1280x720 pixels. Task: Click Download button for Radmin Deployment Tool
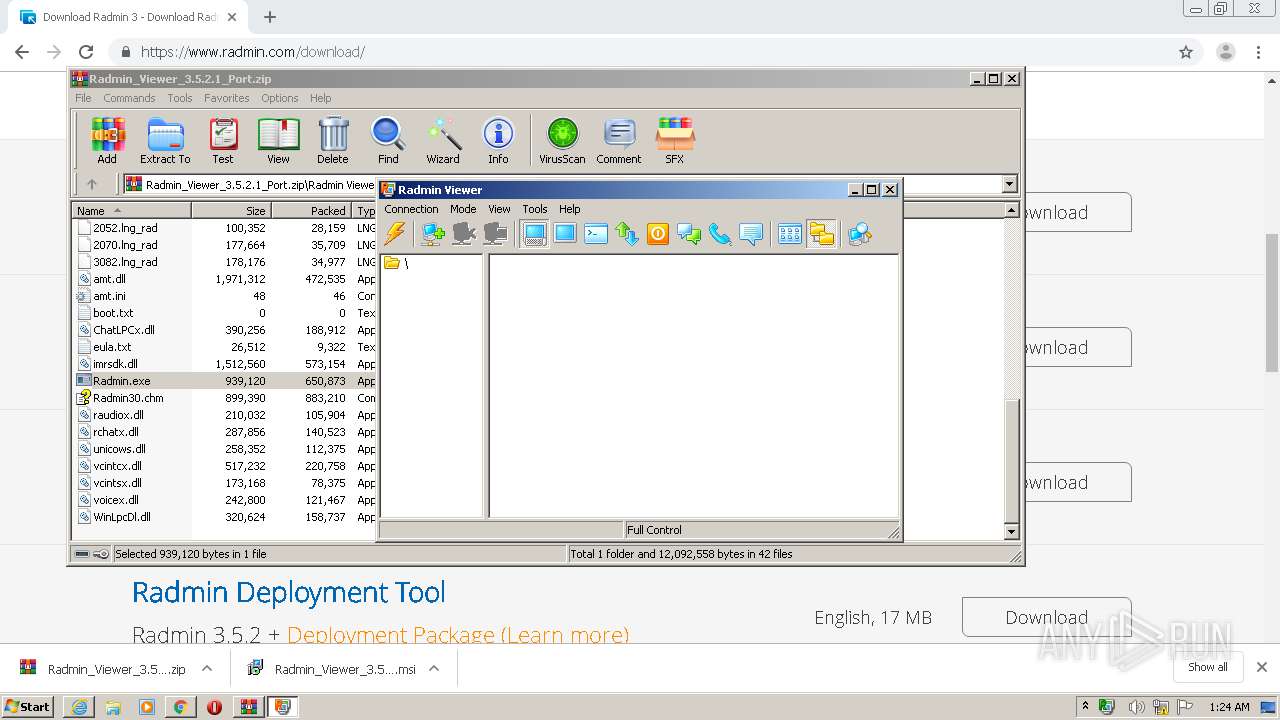1046,617
